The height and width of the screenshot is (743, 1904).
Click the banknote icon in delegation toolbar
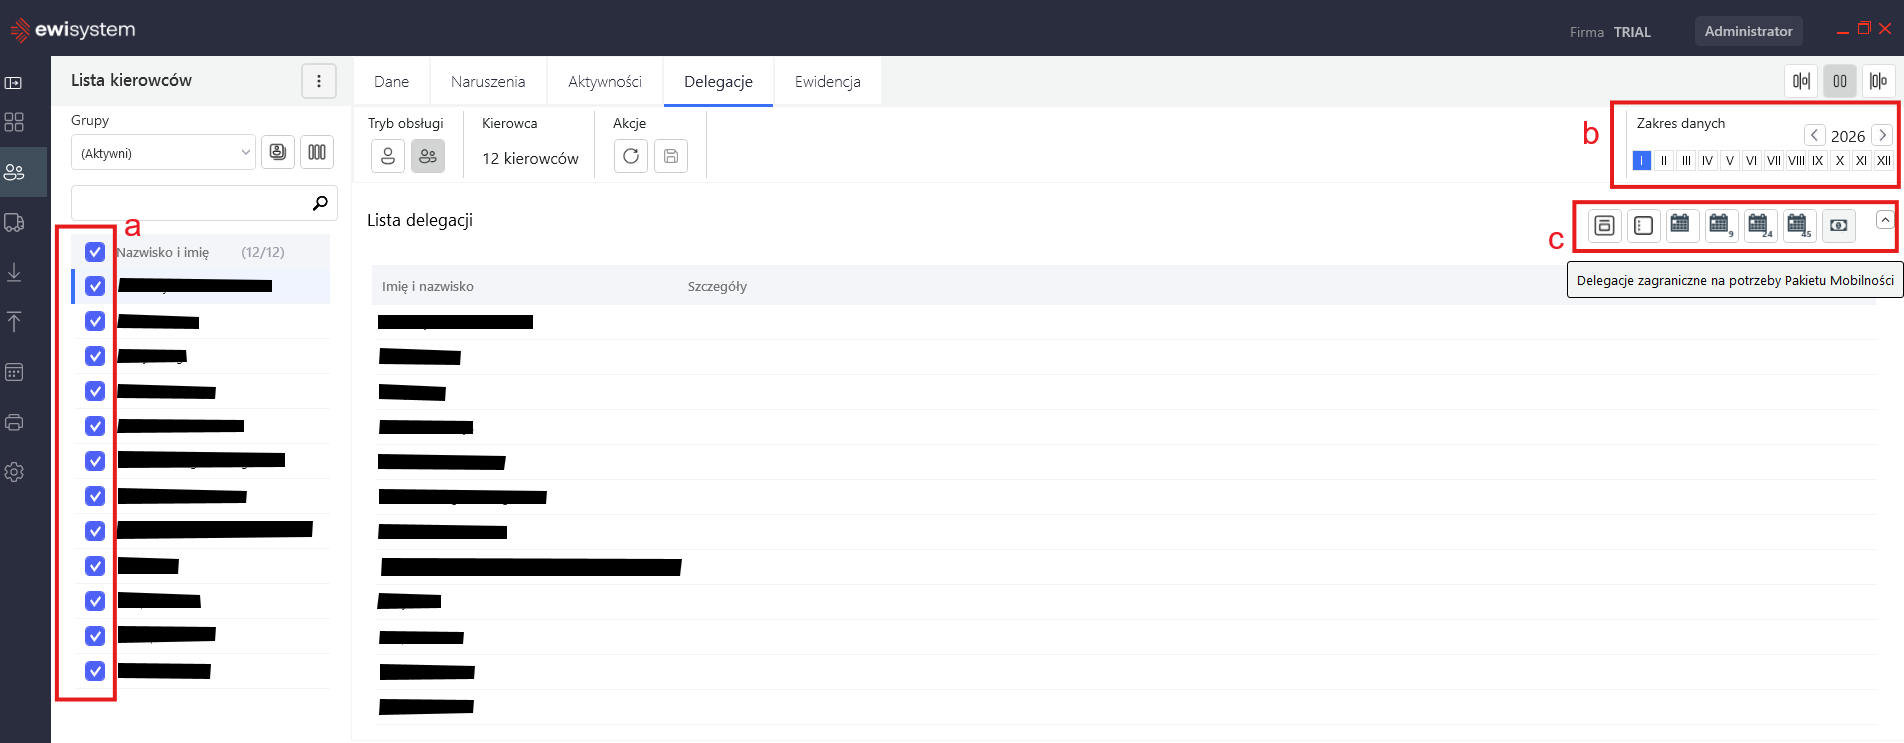click(x=1838, y=225)
